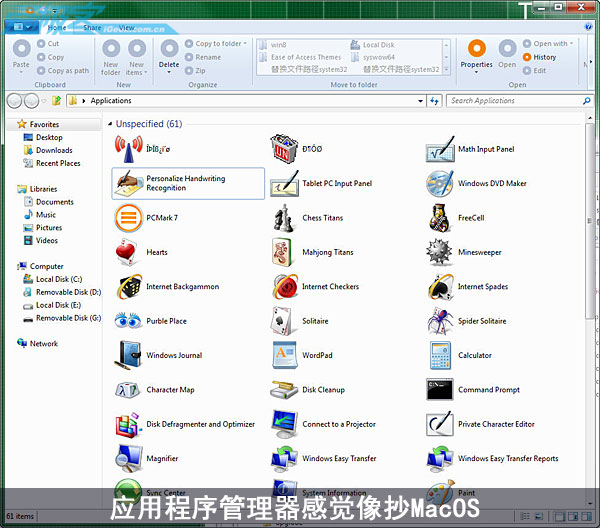The image size is (600, 528).
Task: Launch Spider Solitaire
Action: (466, 321)
